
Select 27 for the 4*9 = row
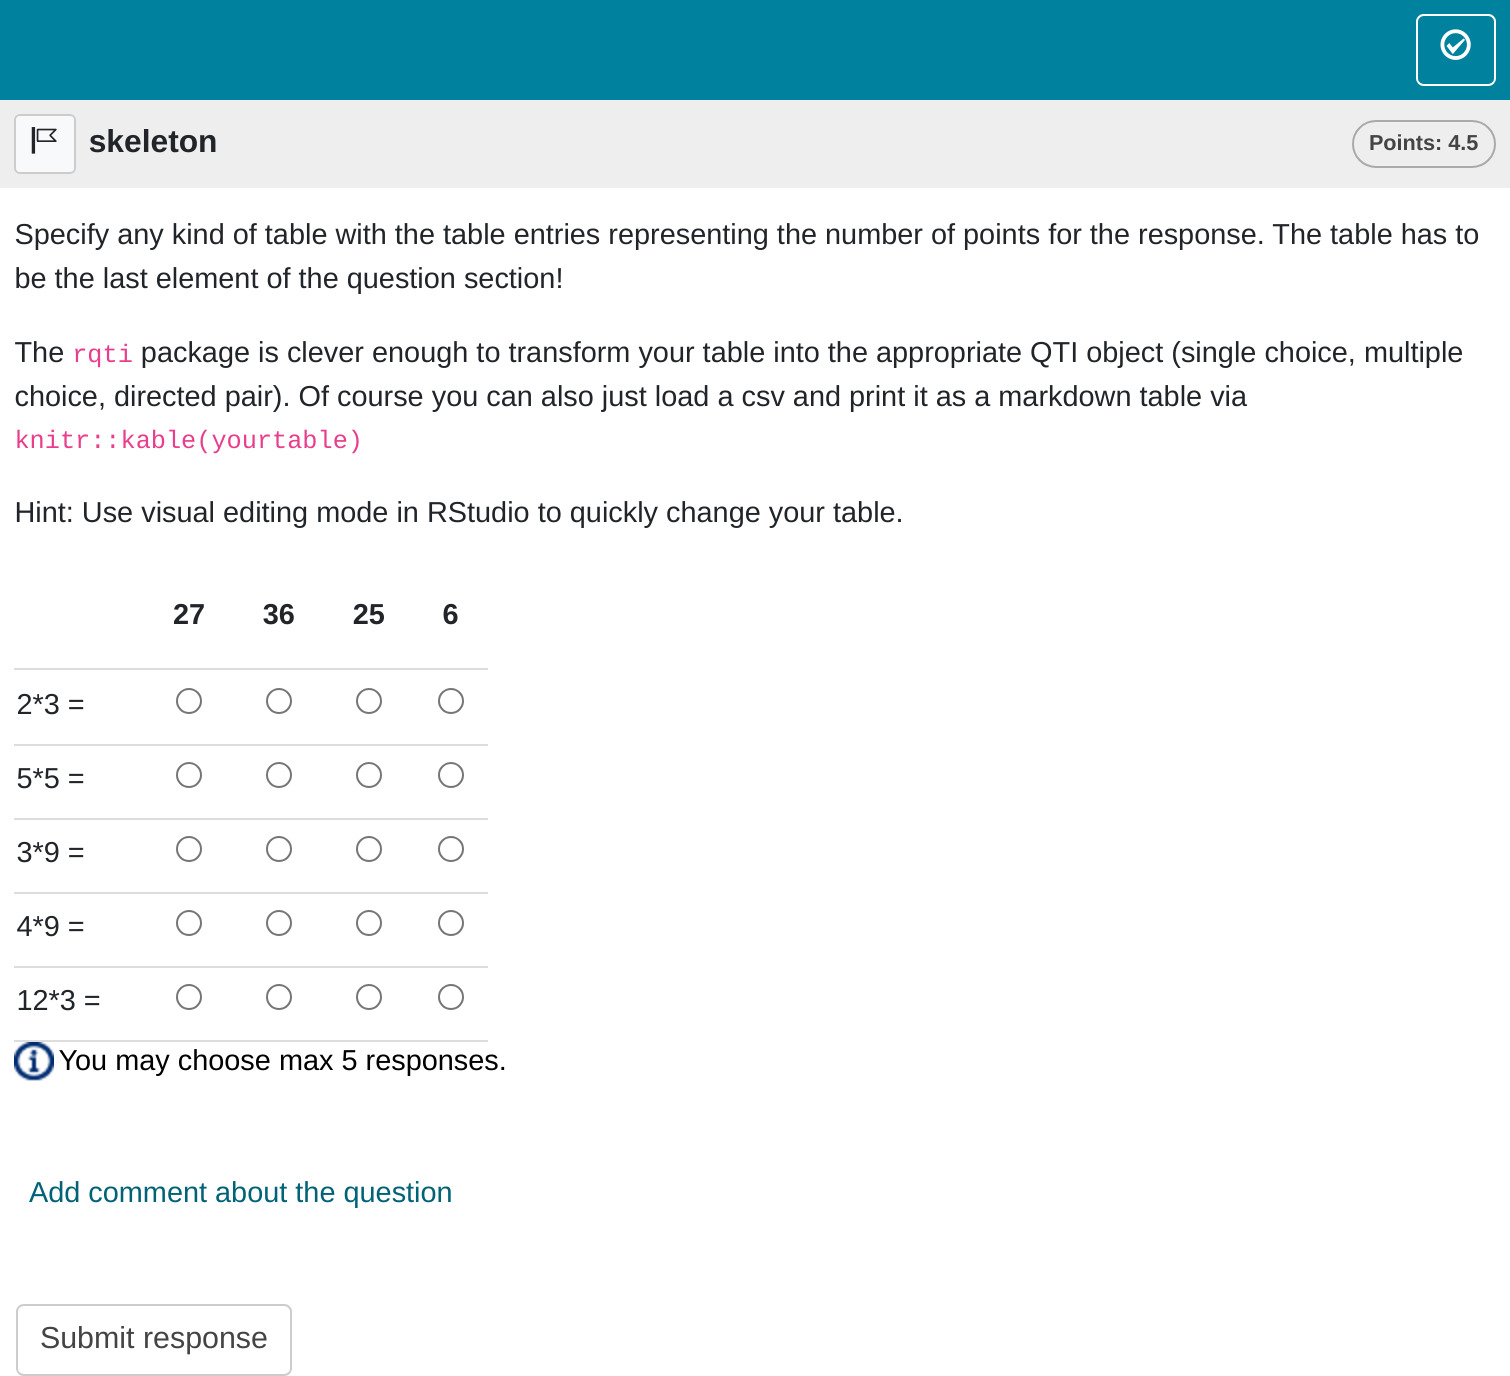(x=189, y=923)
